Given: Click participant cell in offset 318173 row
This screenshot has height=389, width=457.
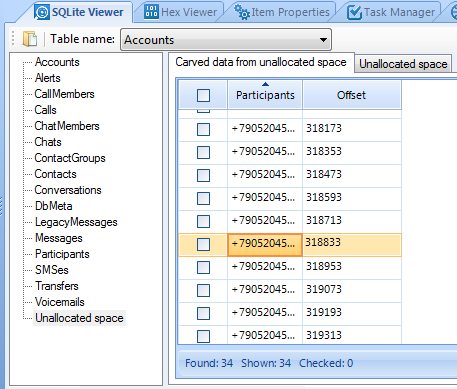Looking at the screenshot, I should [265, 129].
